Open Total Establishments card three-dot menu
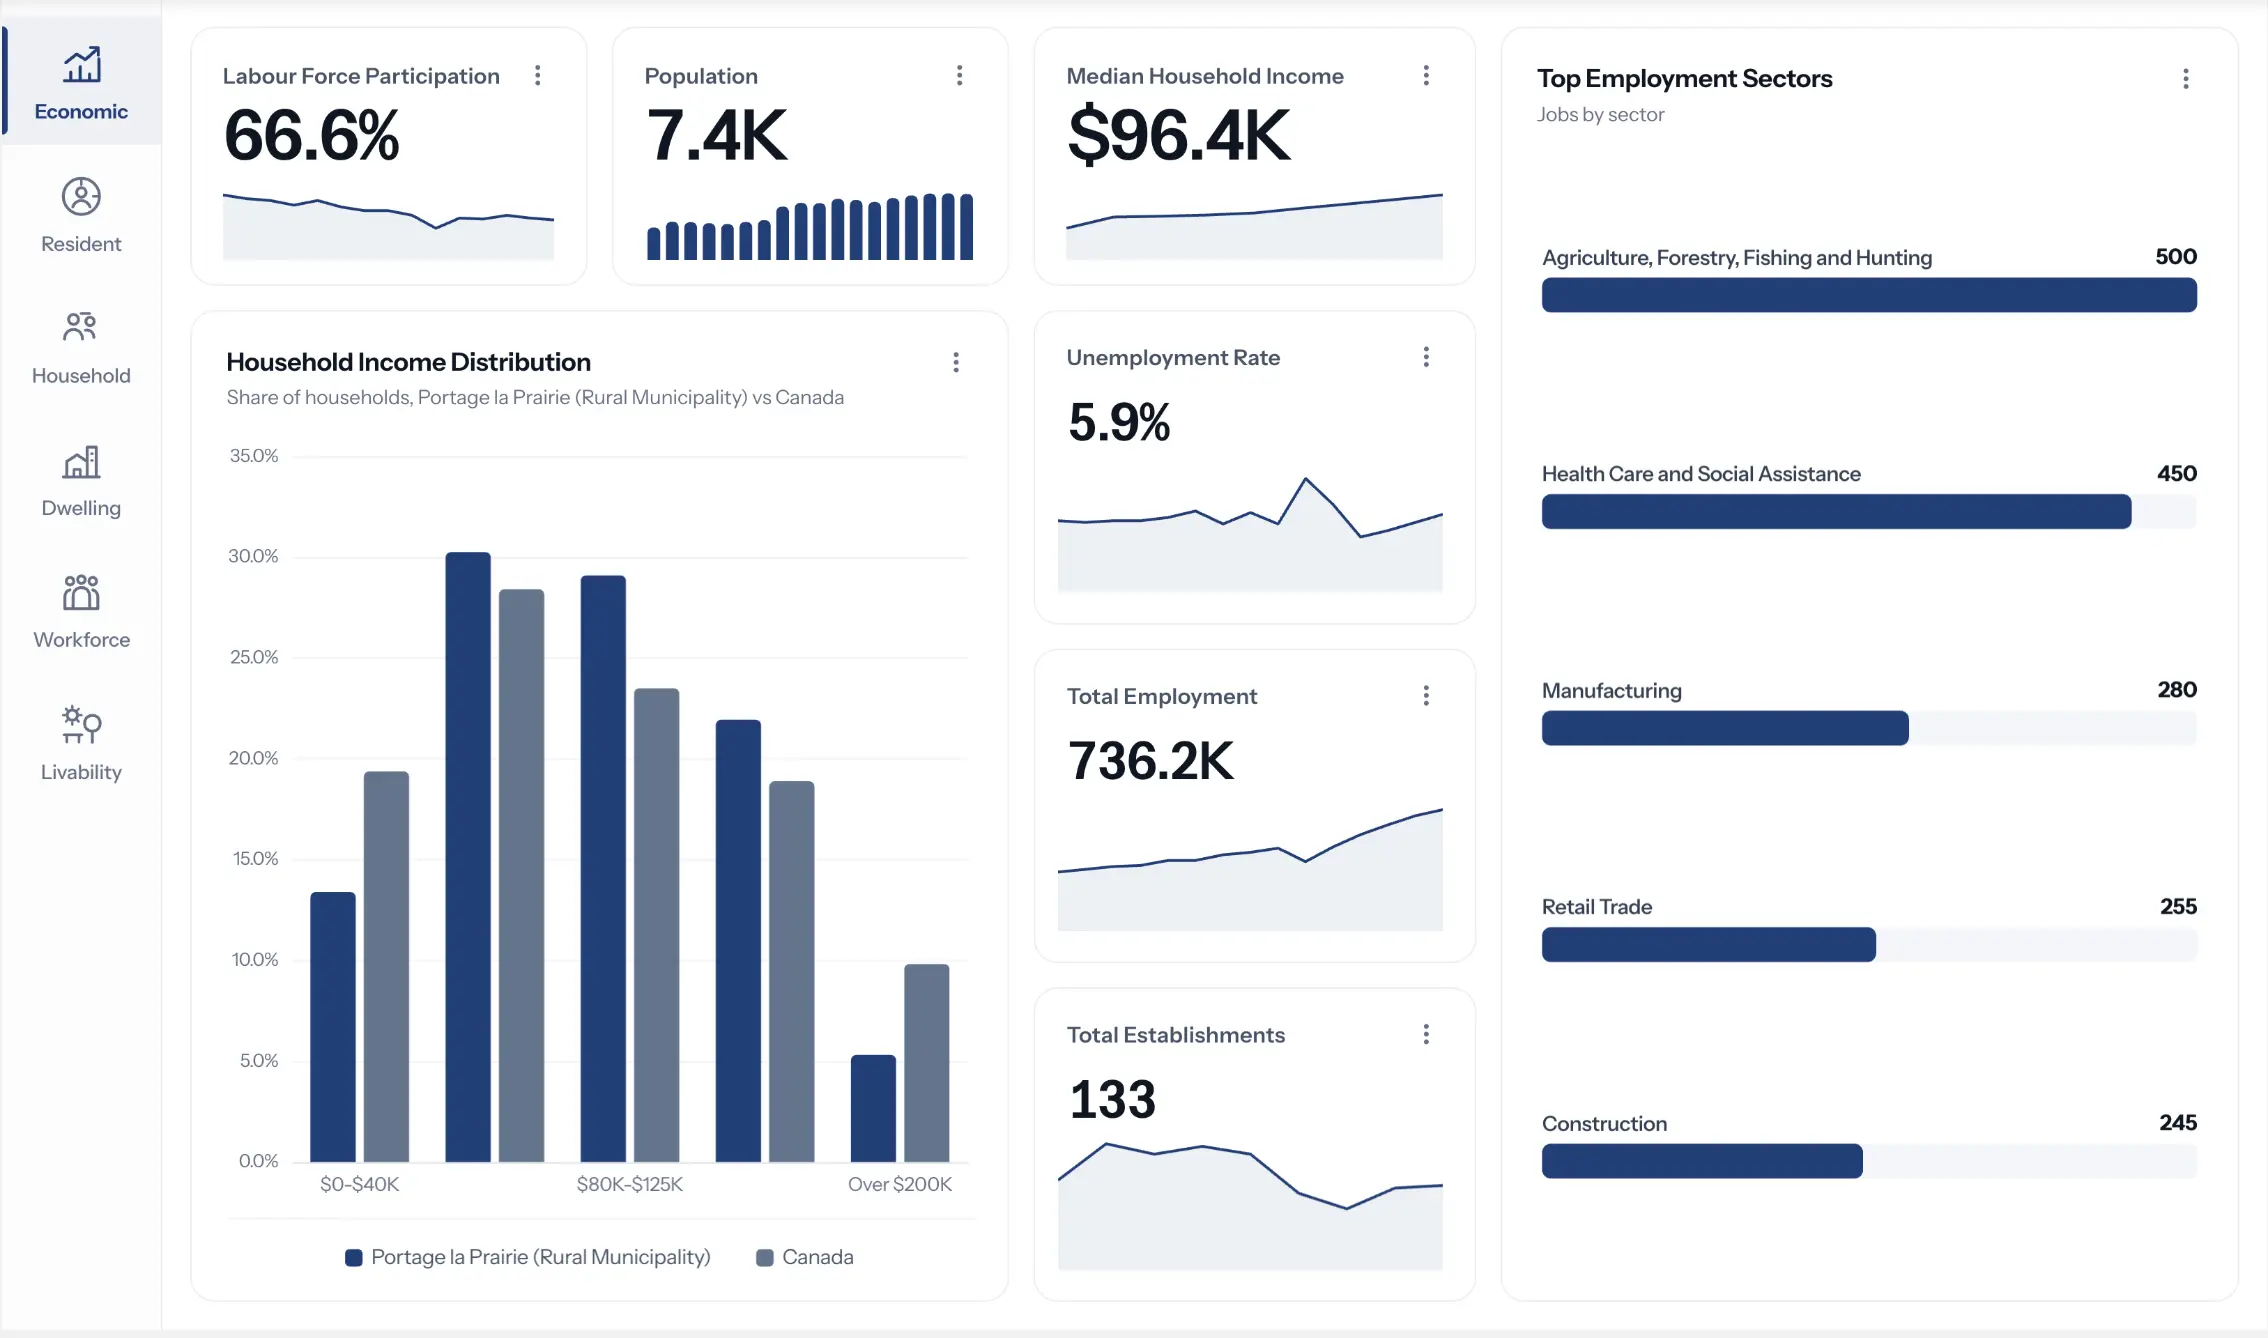The image size is (2268, 1338). pyautogui.click(x=1426, y=1034)
